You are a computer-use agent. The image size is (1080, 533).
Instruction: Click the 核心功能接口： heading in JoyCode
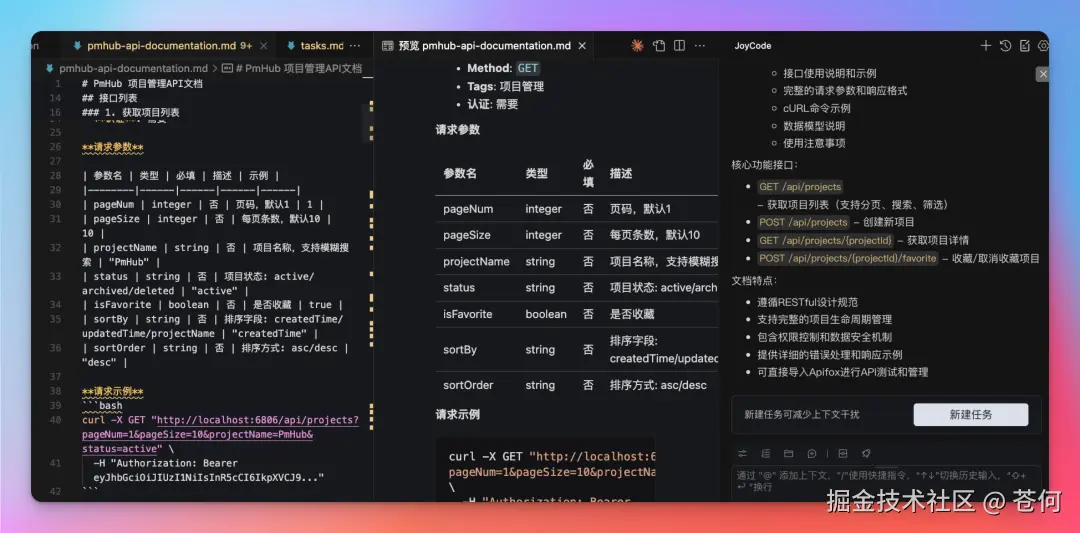point(764,165)
